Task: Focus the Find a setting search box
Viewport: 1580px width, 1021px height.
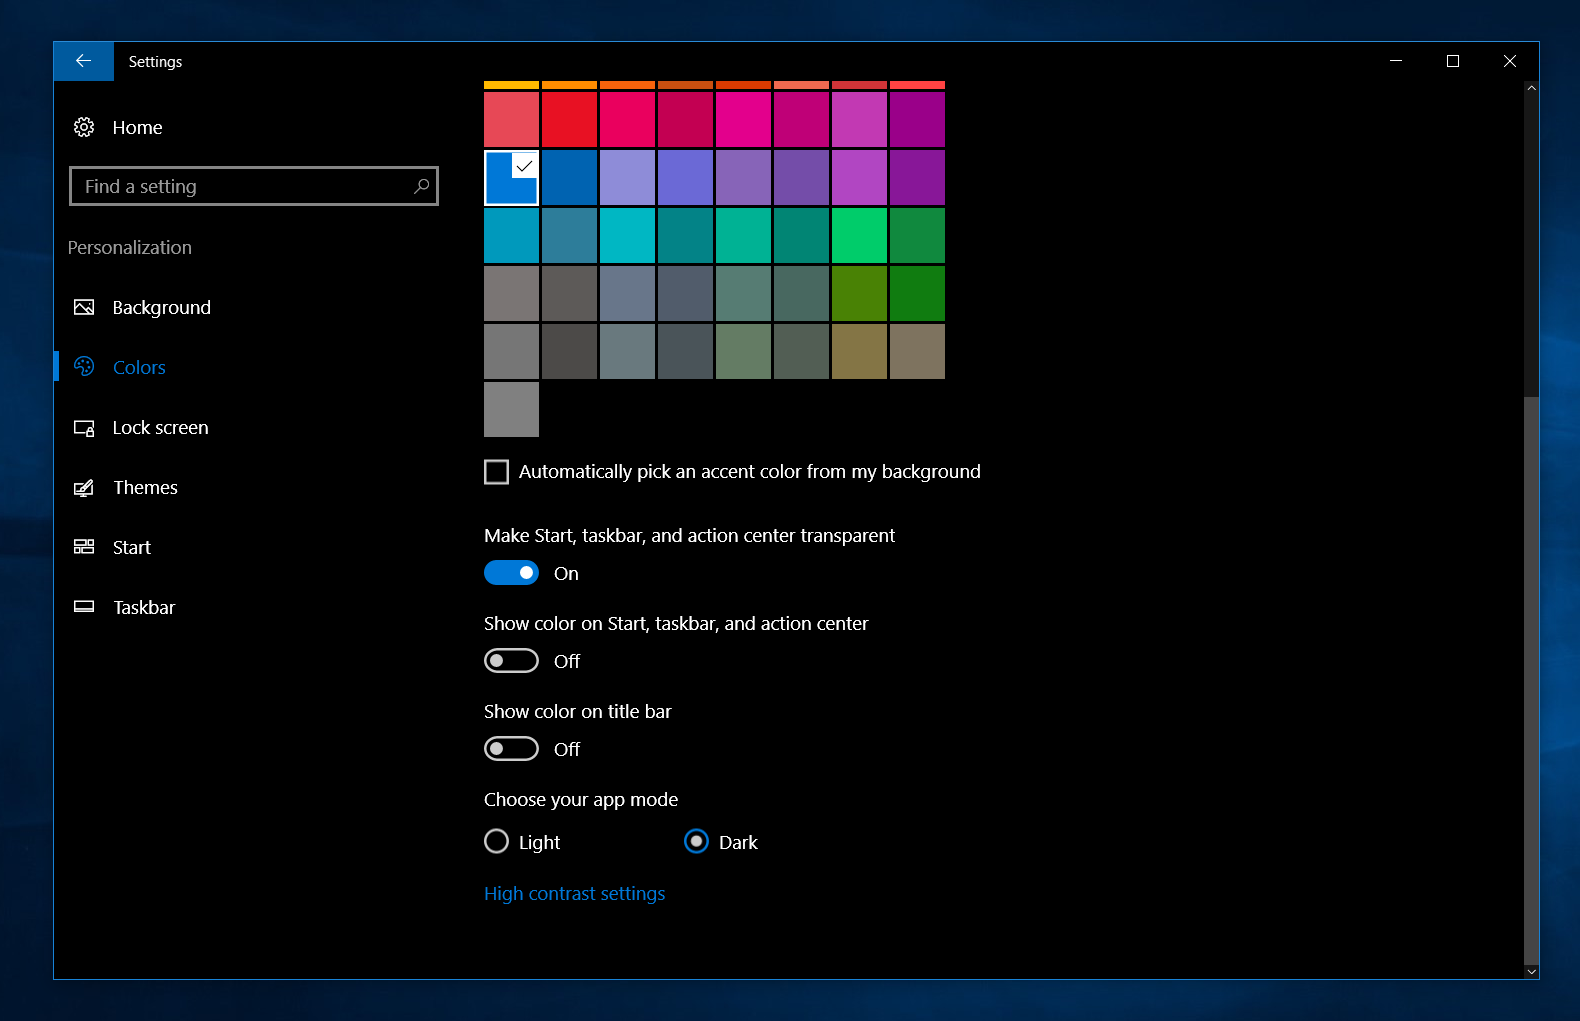Action: click(254, 186)
